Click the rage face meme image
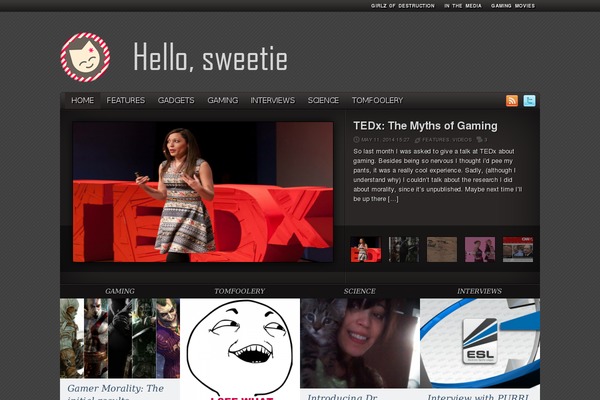 point(240,349)
